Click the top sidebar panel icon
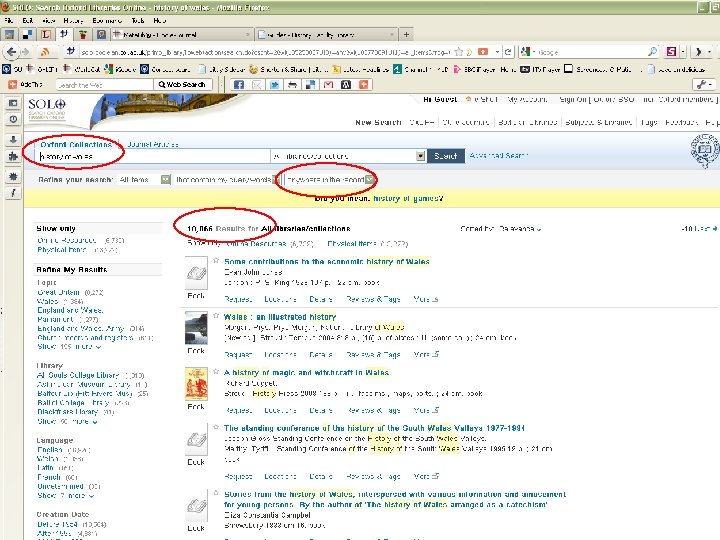 13,103
